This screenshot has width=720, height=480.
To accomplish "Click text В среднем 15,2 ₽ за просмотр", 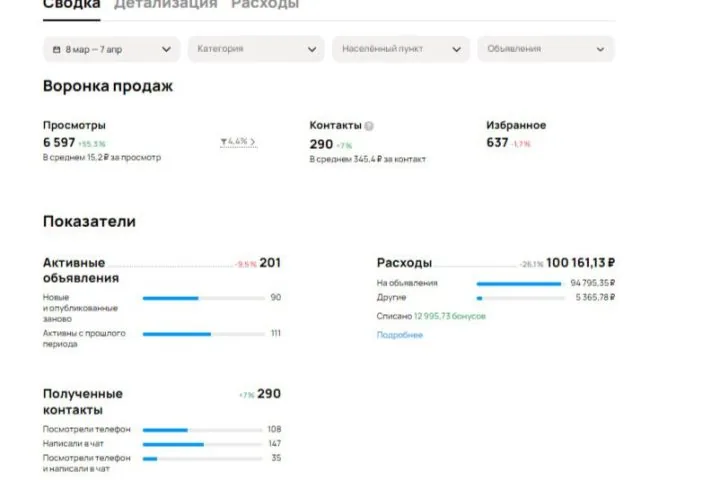I will (x=102, y=157).
